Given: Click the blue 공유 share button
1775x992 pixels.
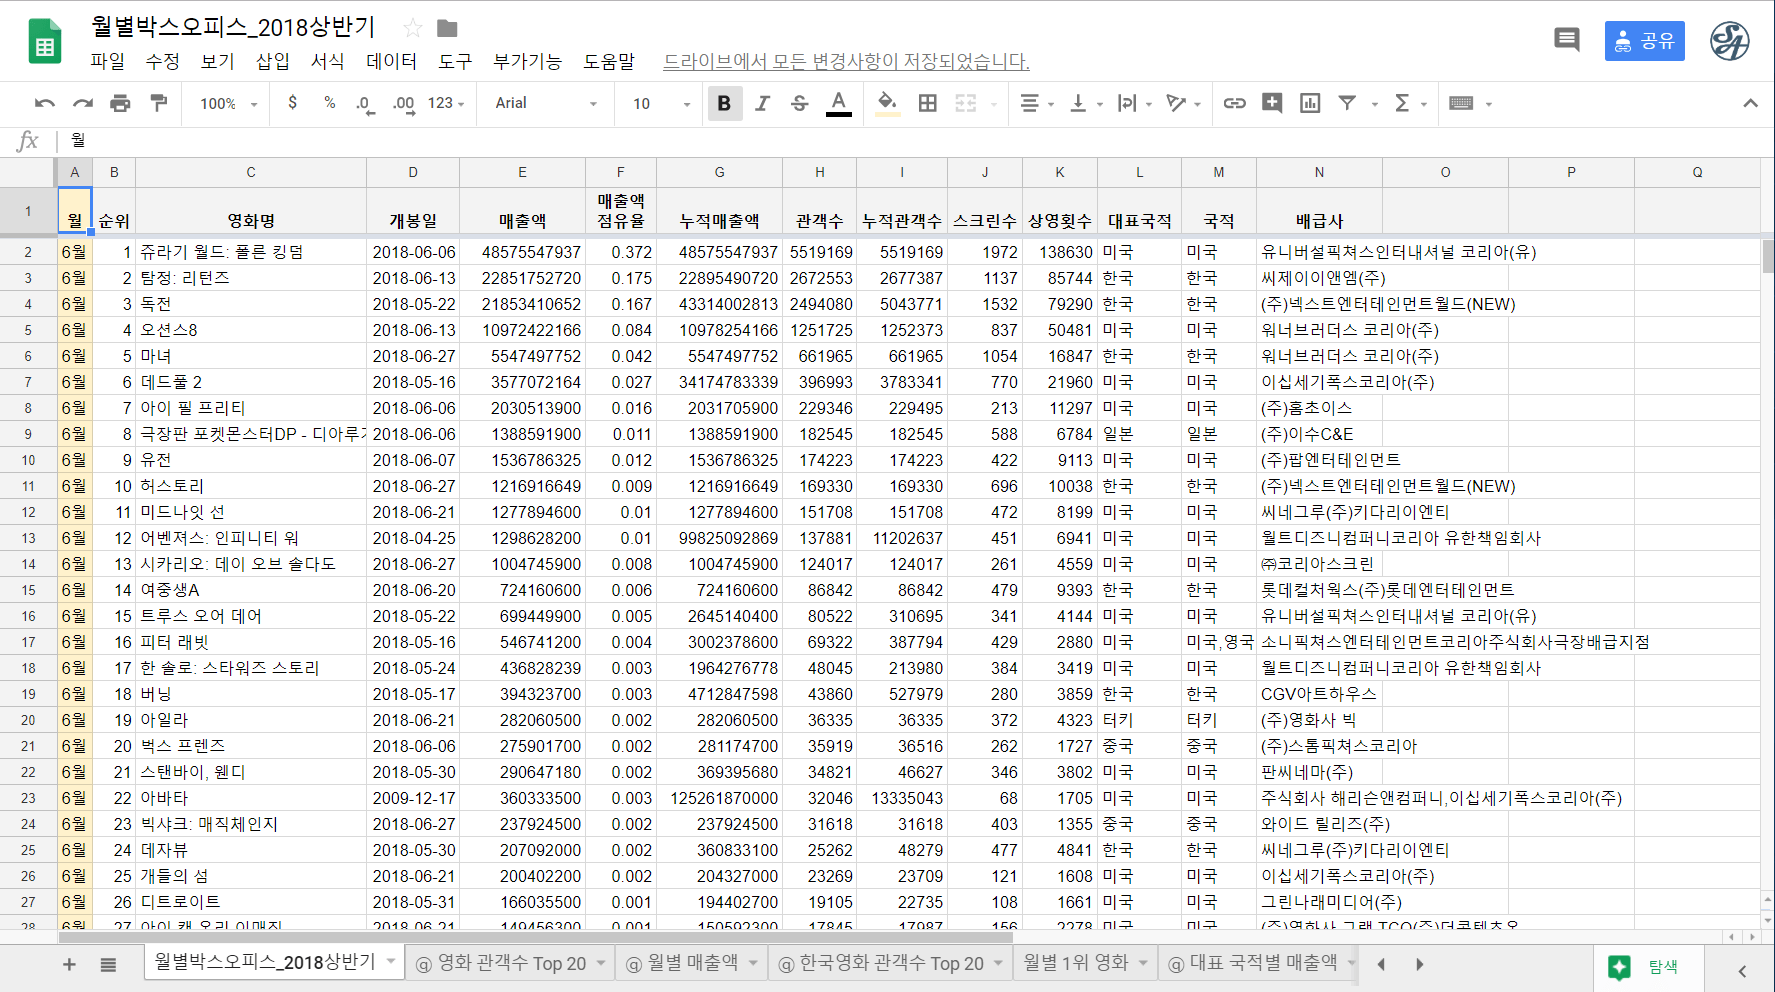Looking at the screenshot, I should coord(1644,41).
